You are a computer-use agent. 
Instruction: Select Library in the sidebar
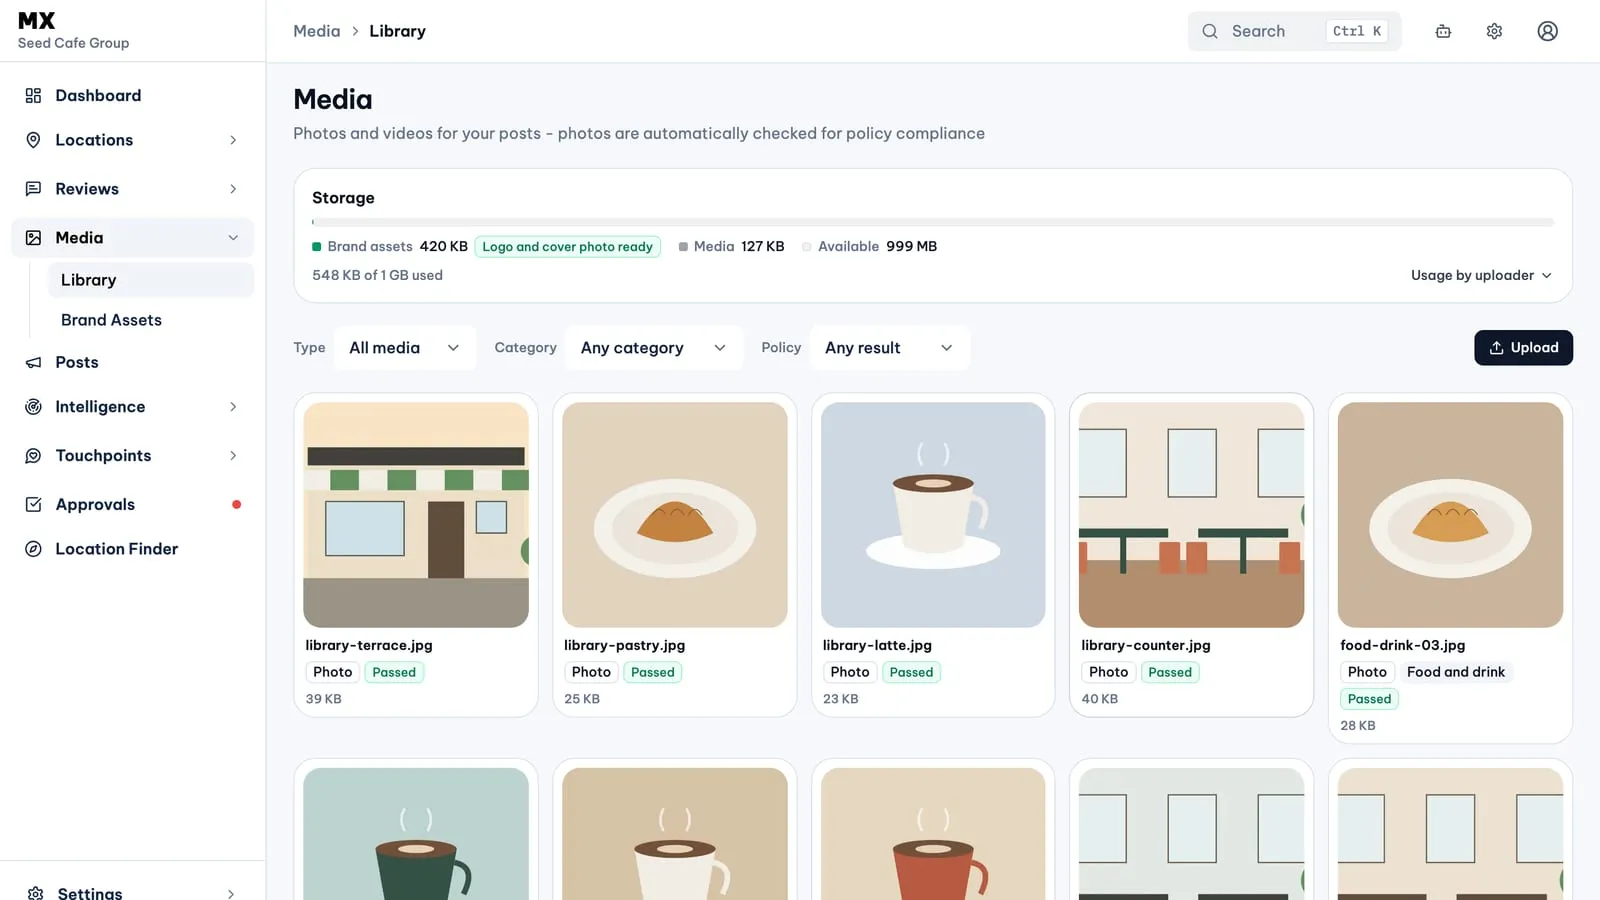tap(150, 280)
